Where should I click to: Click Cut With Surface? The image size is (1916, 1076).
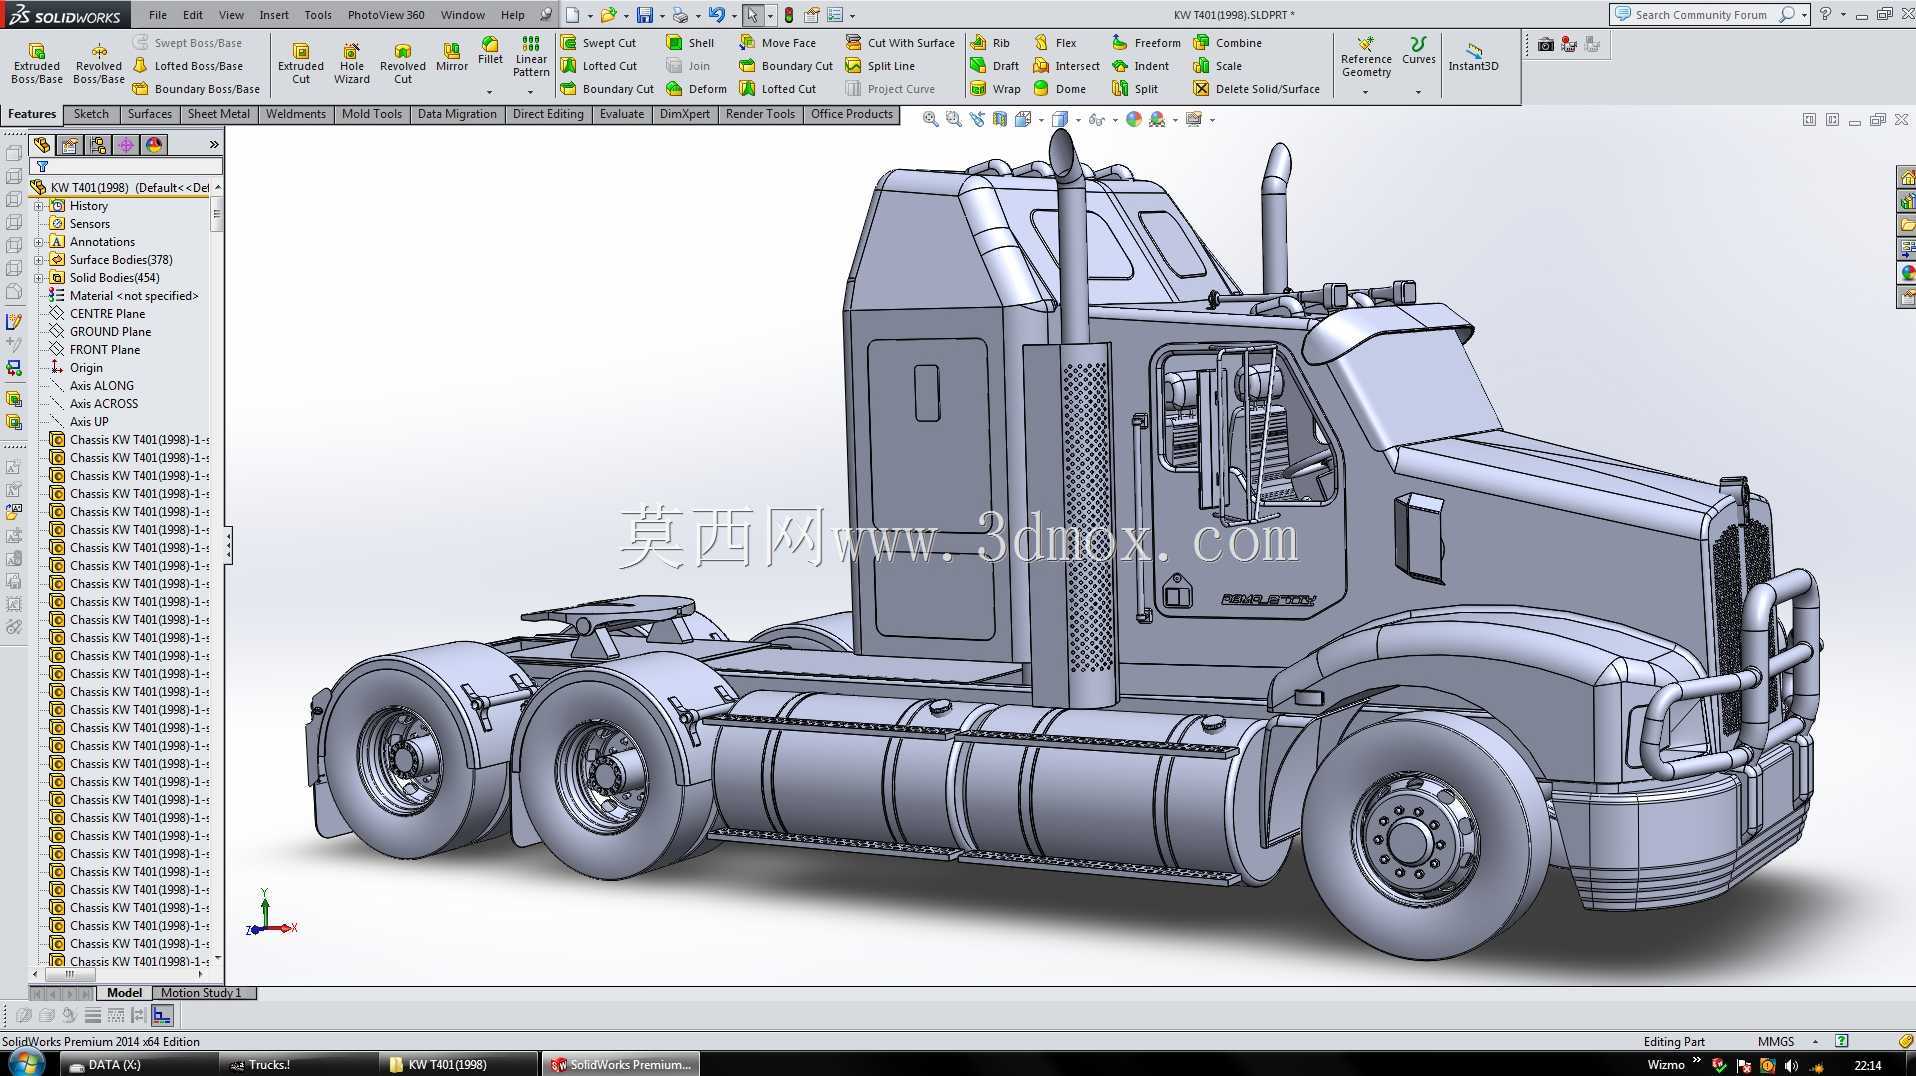[900, 43]
